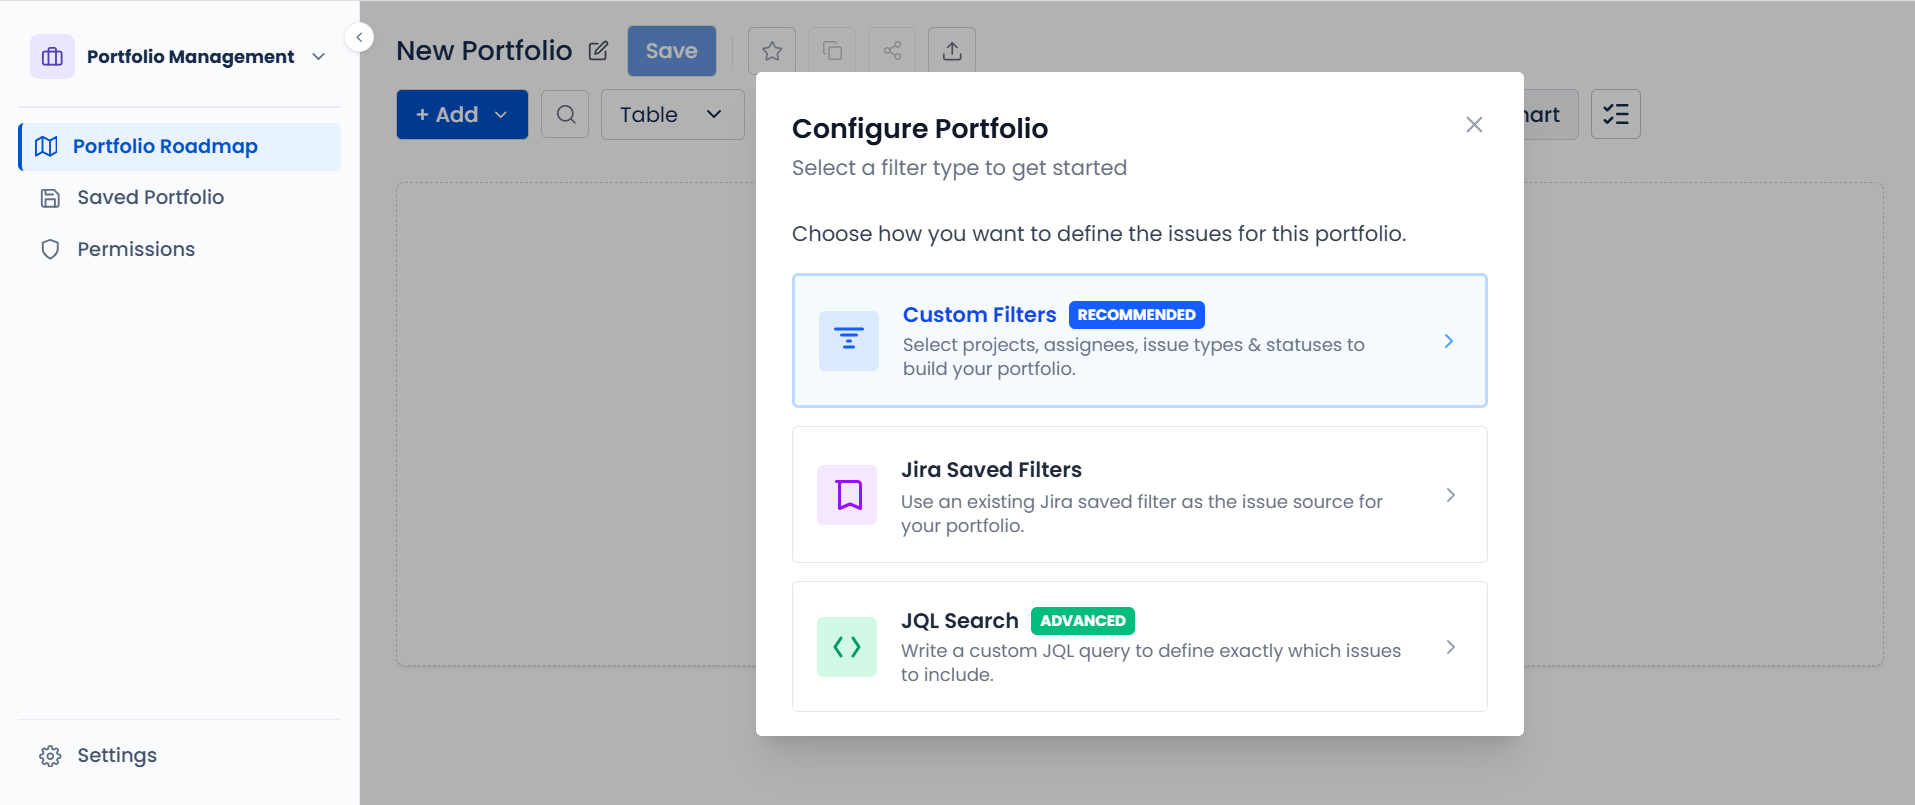The width and height of the screenshot is (1915, 805).
Task: Click the export upload icon
Action: pyautogui.click(x=952, y=51)
